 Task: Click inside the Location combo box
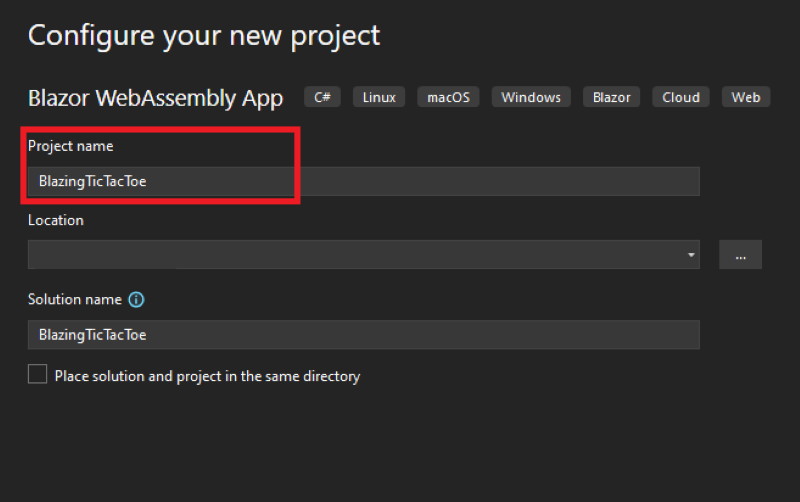tap(350, 255)
